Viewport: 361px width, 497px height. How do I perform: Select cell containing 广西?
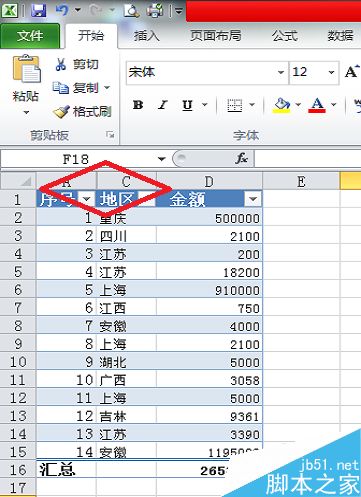(126, 380)
